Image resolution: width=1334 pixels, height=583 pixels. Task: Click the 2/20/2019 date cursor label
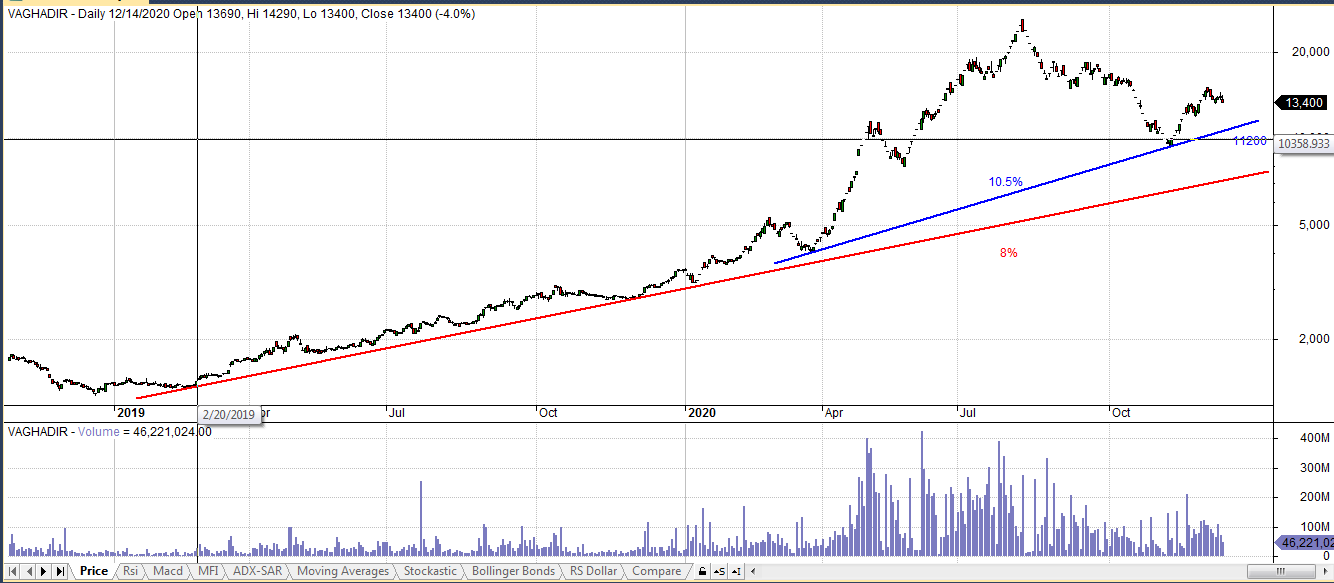(230, 415)
